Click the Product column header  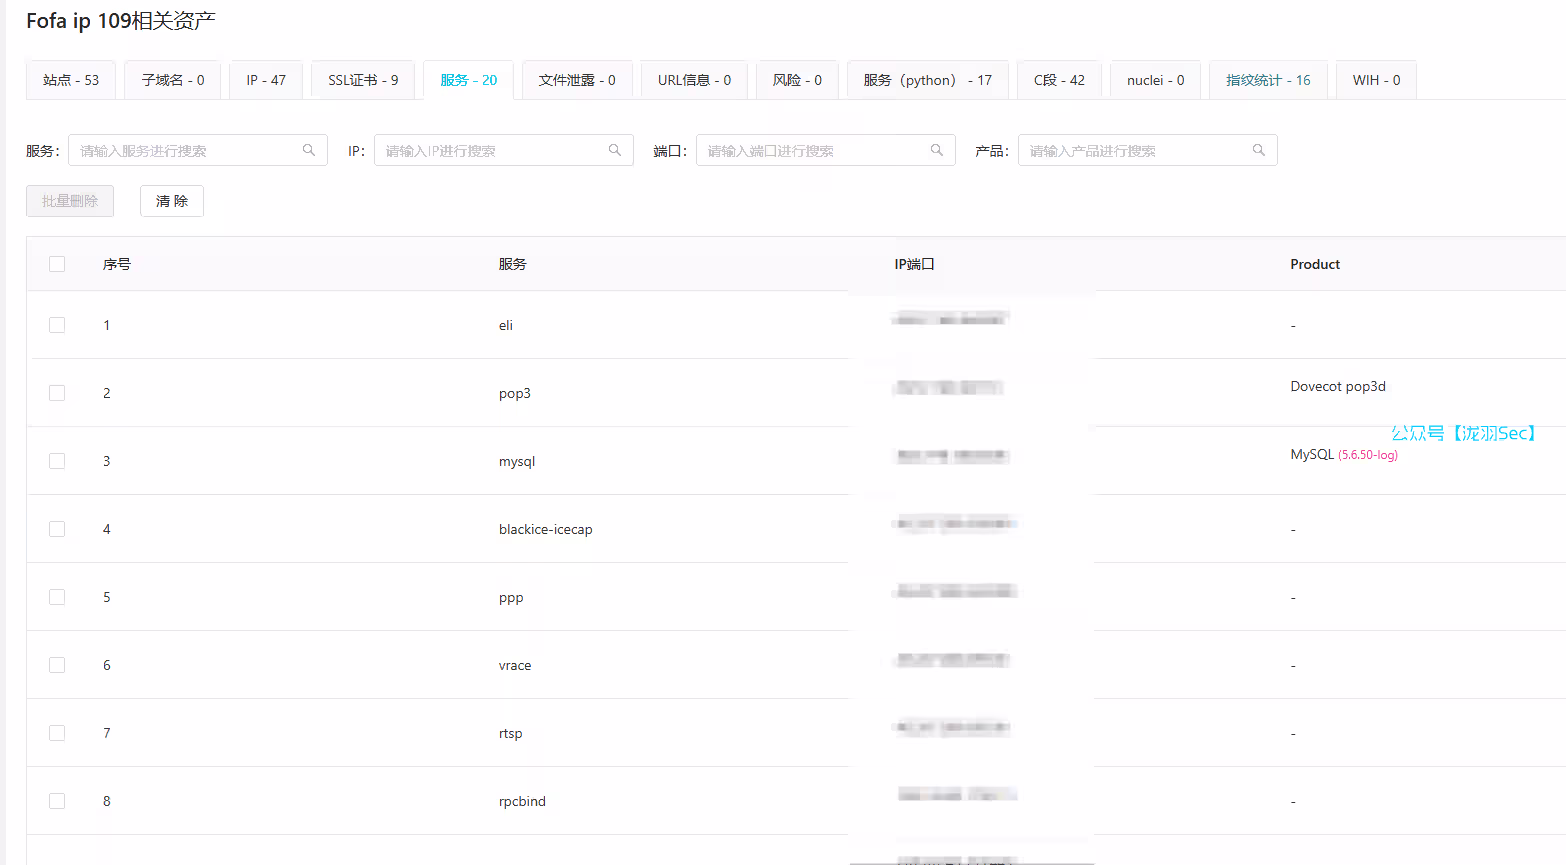1315,264
